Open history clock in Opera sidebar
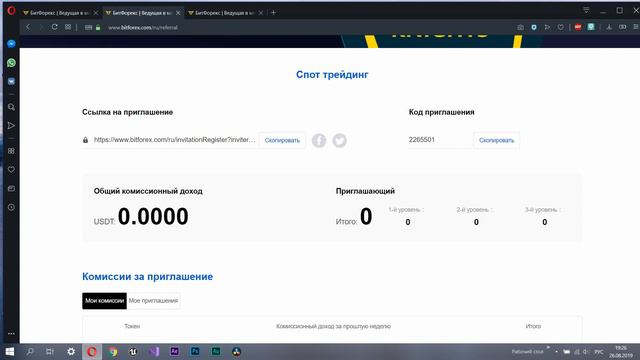 coord(11,207)
